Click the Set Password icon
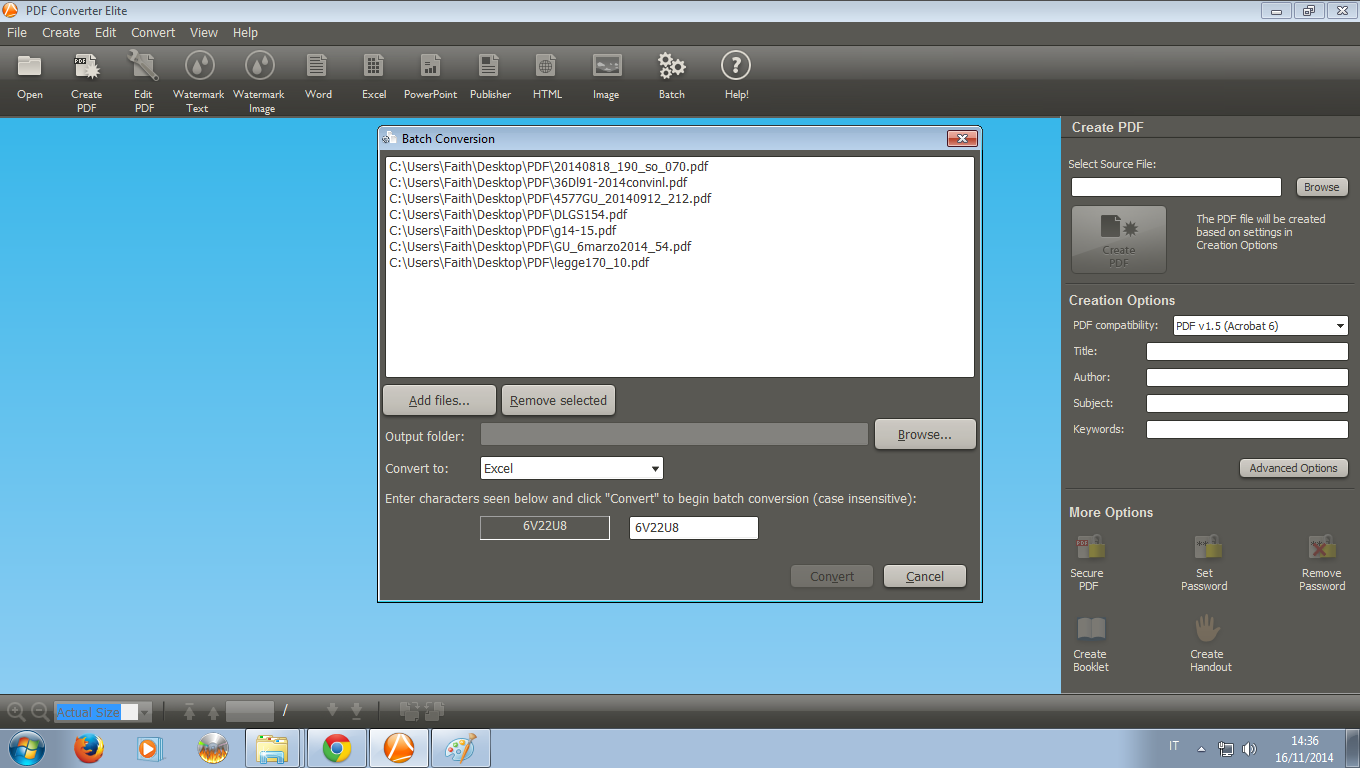The height and width of the screenshot is (768, 1360). click(x=1208, y=547)
